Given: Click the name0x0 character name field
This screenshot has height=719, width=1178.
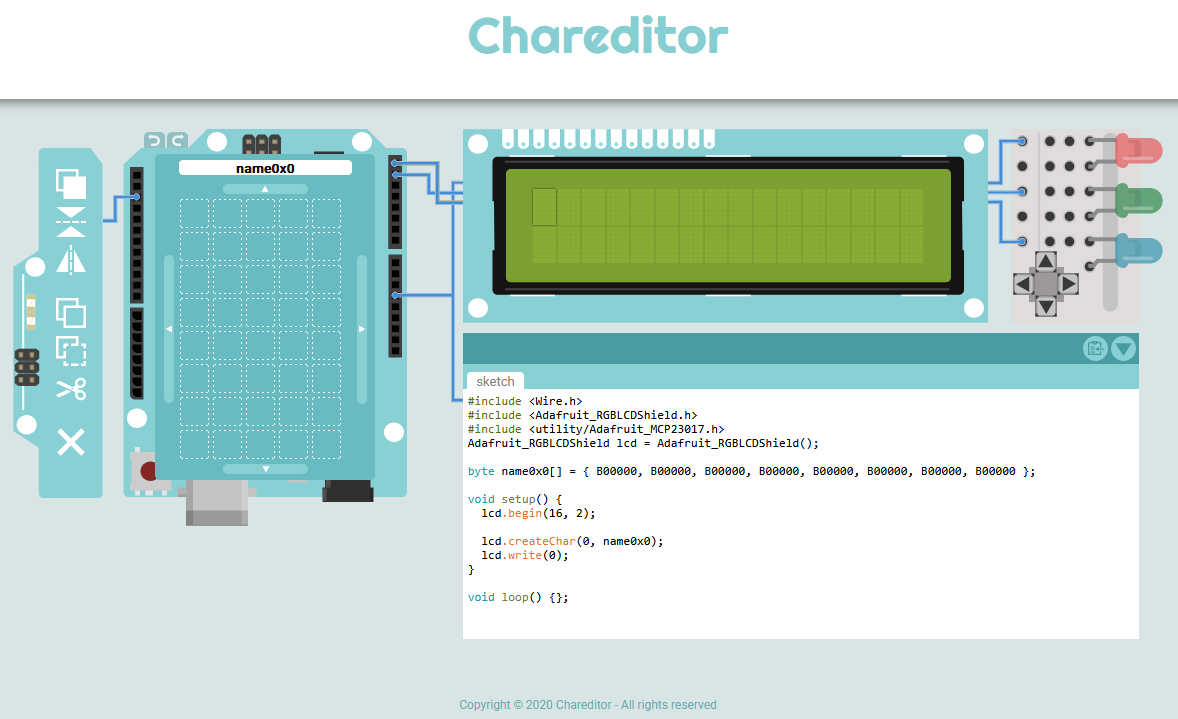Looking at the screenshot, I should (263, 167).
